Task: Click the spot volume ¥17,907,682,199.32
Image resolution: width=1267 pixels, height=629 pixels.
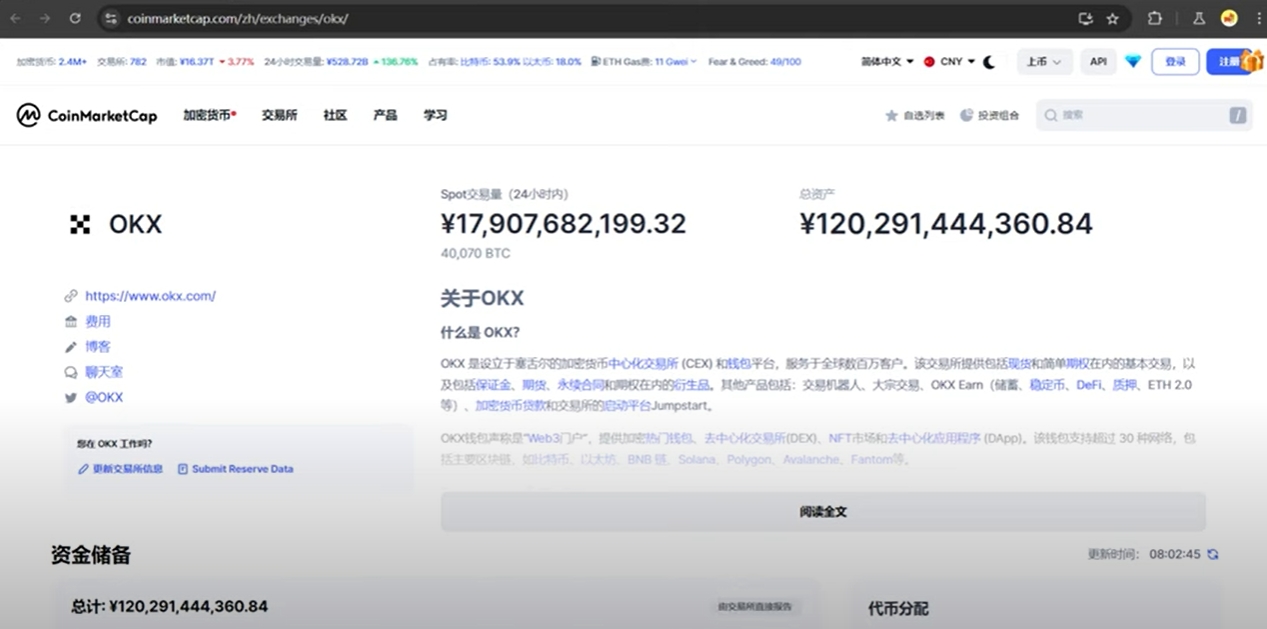Action: (x=563, y=224)
